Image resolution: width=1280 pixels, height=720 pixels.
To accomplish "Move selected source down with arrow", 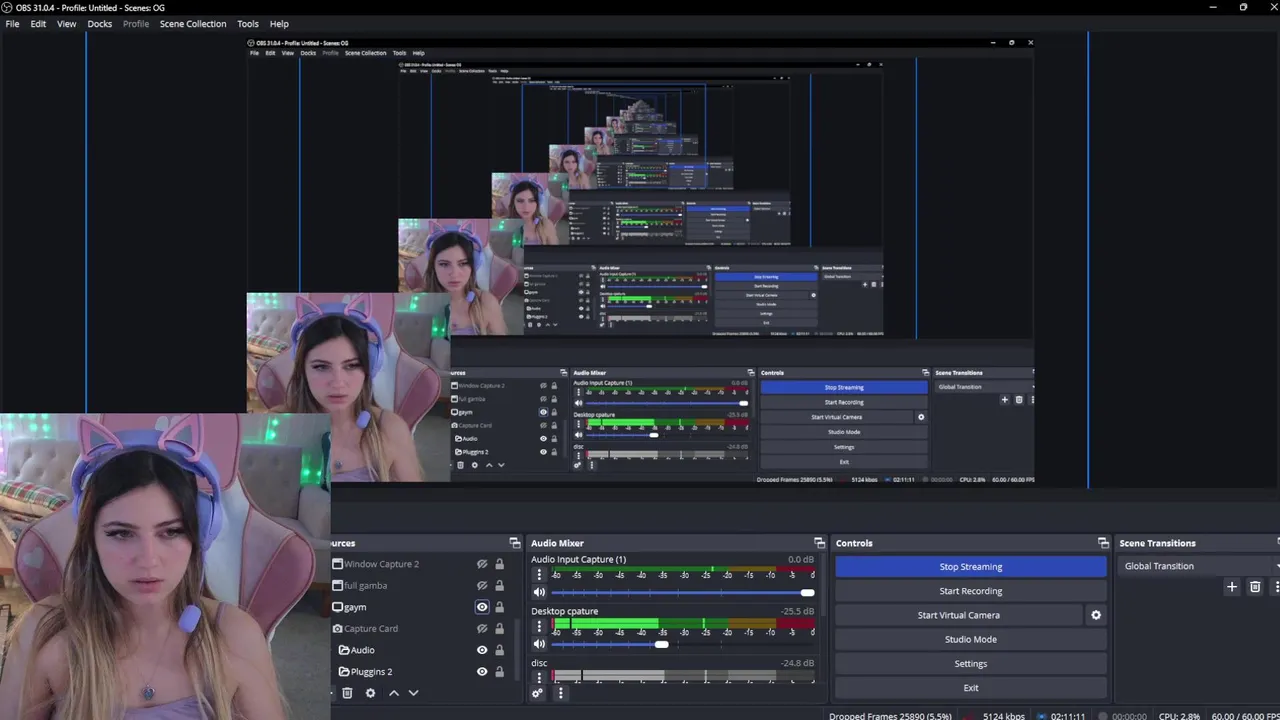I will [x=413, y=693].
